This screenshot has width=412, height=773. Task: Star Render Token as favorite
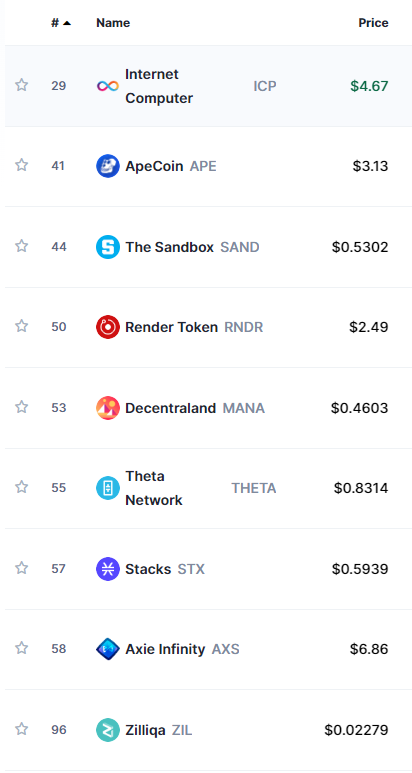[x=21, y=326]
